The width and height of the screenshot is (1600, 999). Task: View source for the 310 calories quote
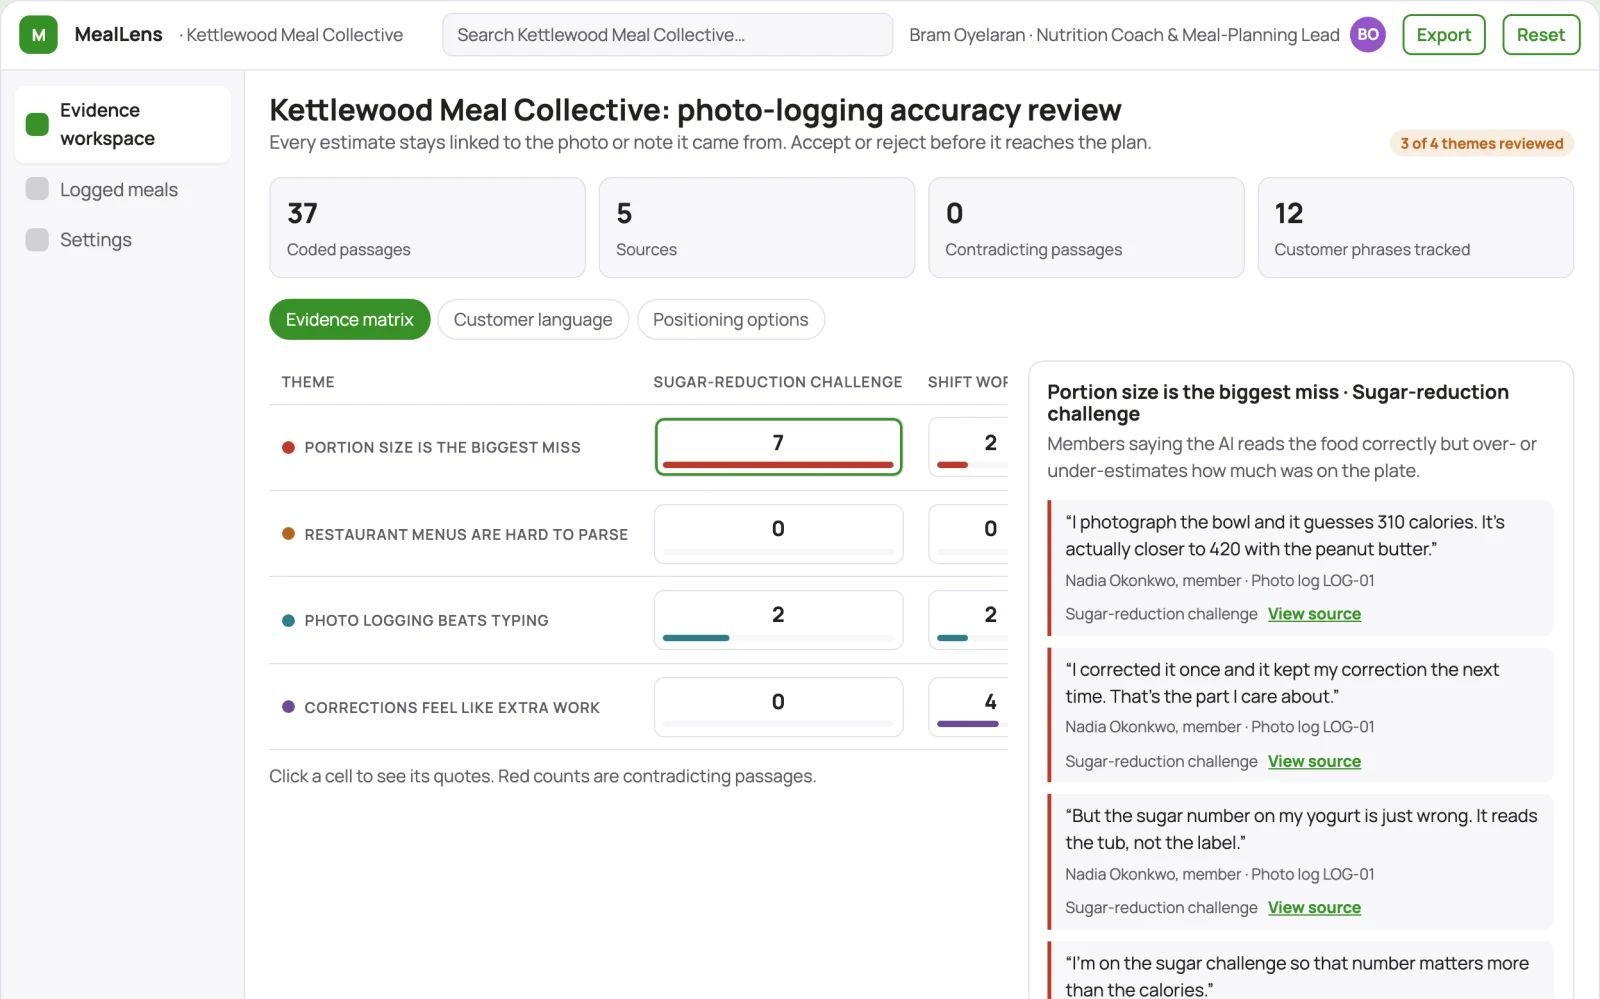[1314, 614]
